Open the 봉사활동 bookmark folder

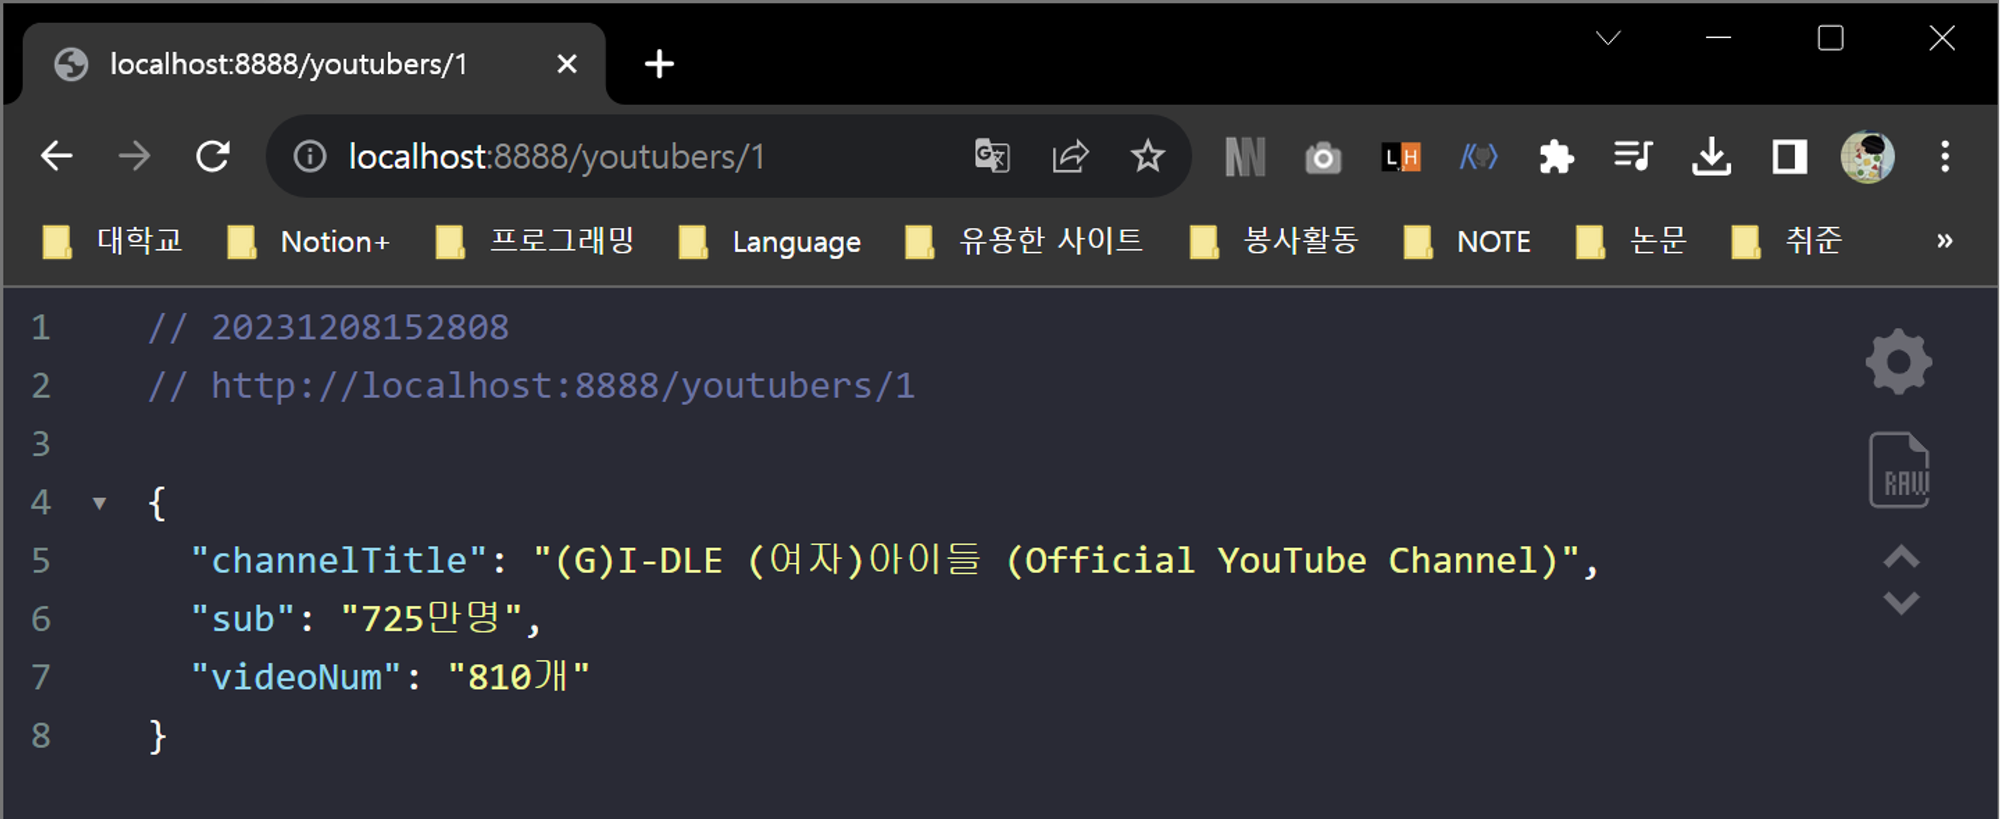coord(1273,241)
